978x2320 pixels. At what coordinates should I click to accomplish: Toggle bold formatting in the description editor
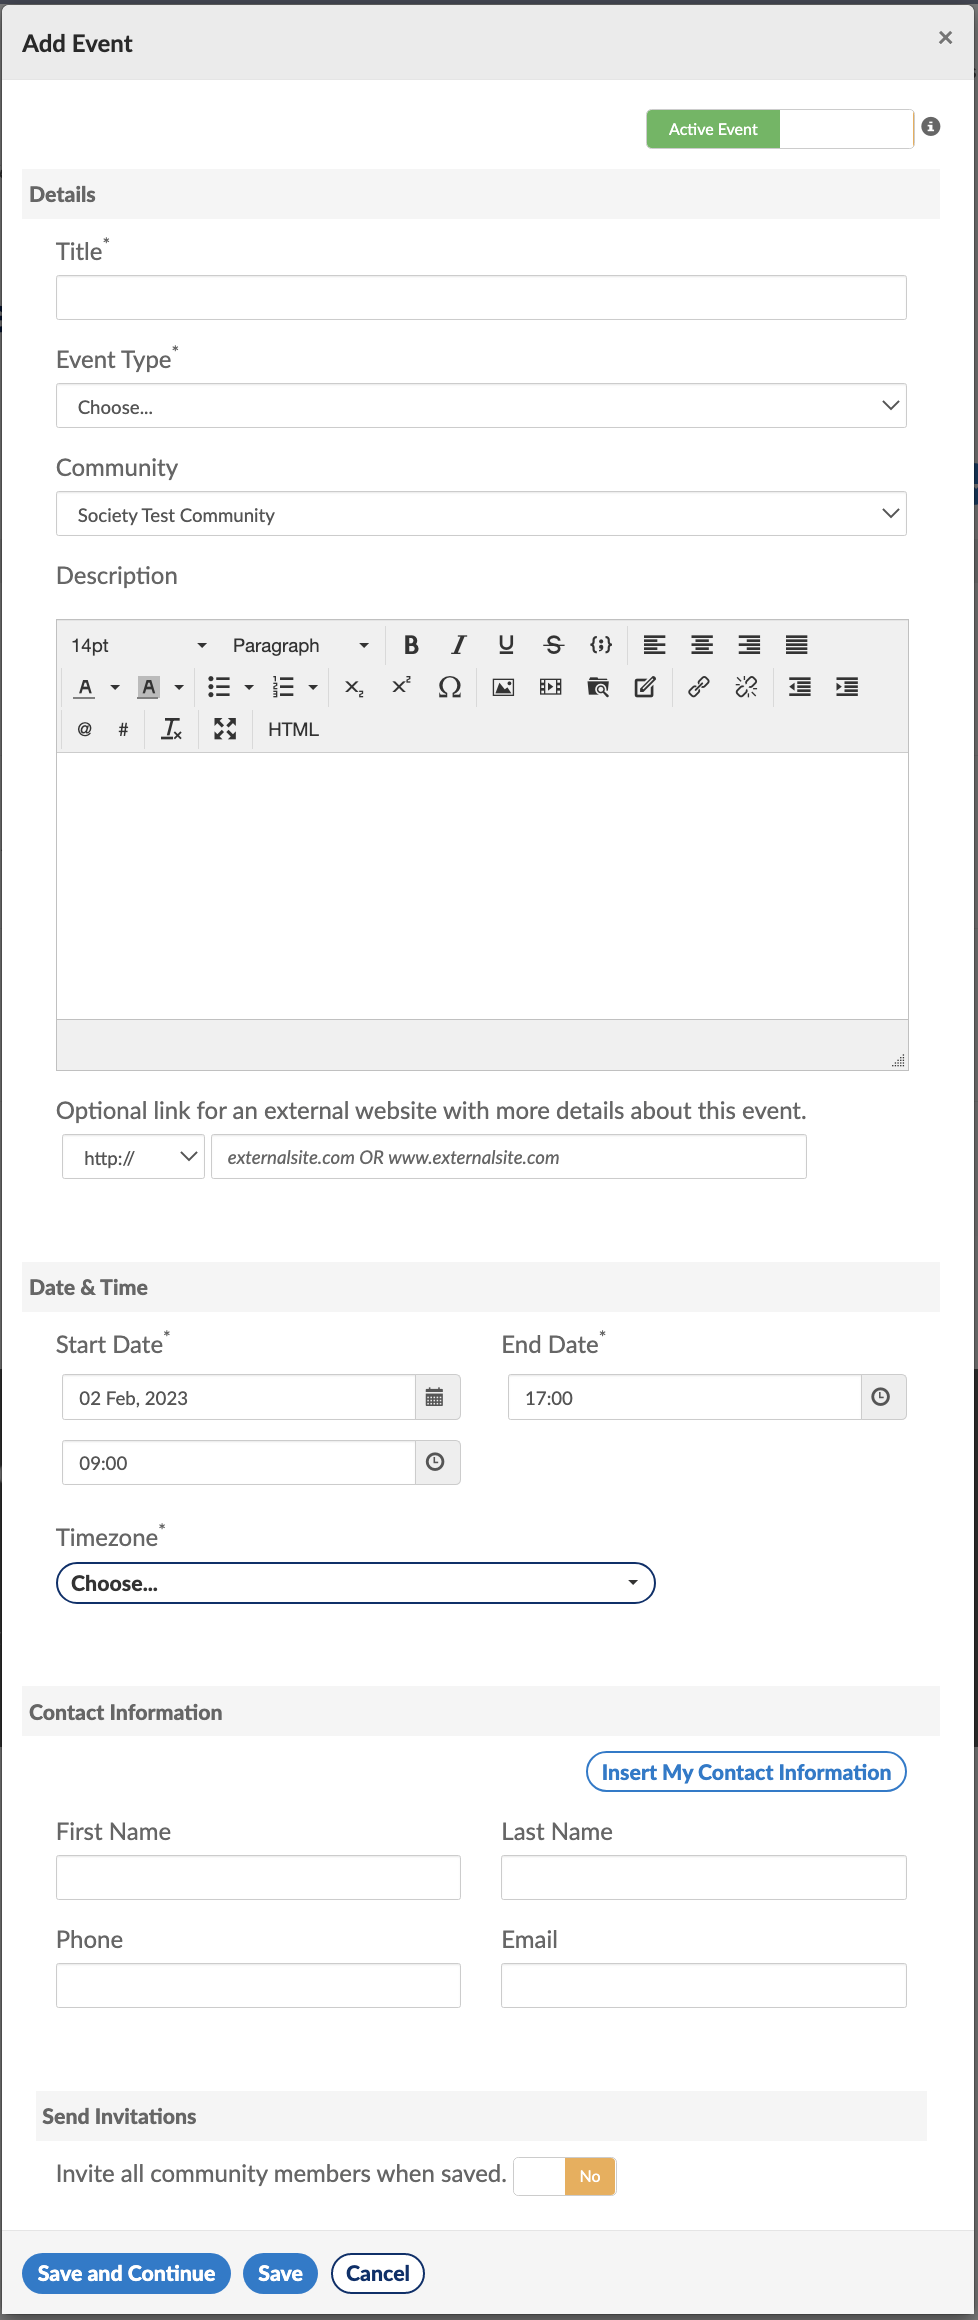(411, 645)
